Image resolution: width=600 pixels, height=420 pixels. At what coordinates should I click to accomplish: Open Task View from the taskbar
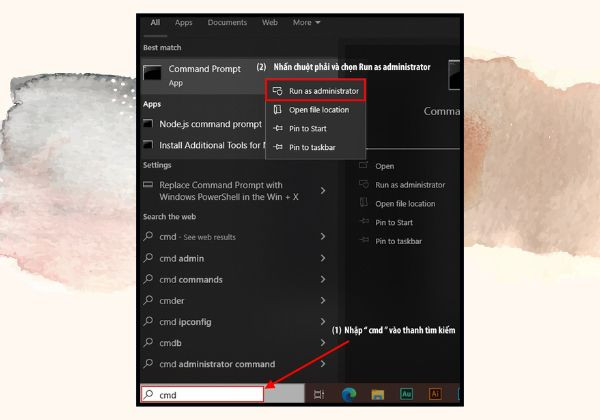click(319, 394)
